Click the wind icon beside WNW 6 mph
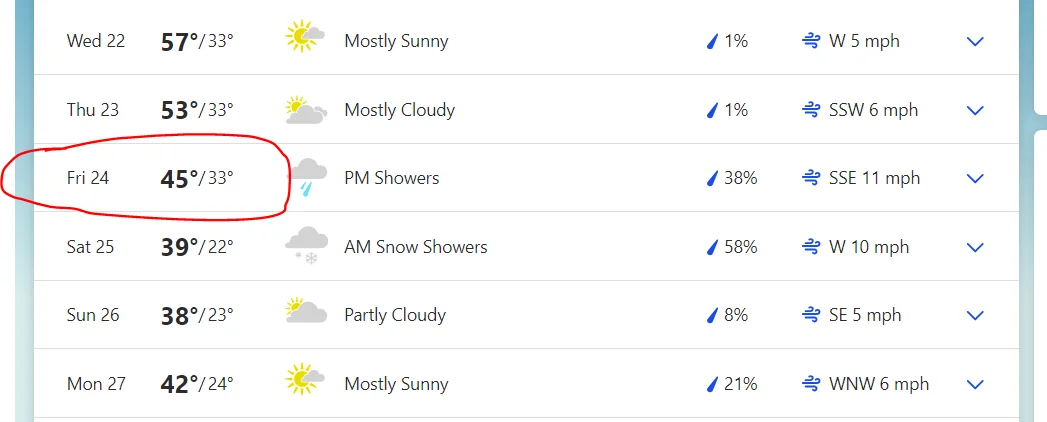 coord(811,384)
